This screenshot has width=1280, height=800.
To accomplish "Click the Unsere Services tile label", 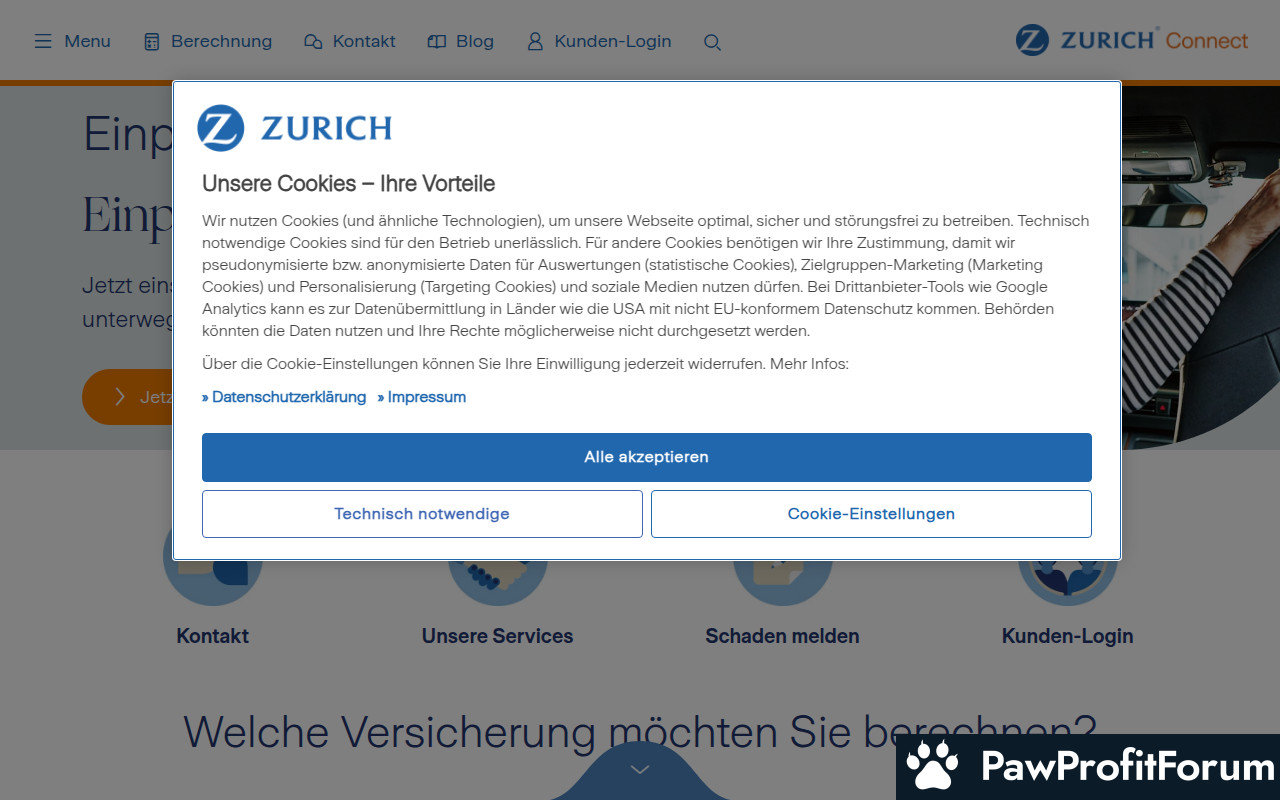I will [x=497, y=636].
